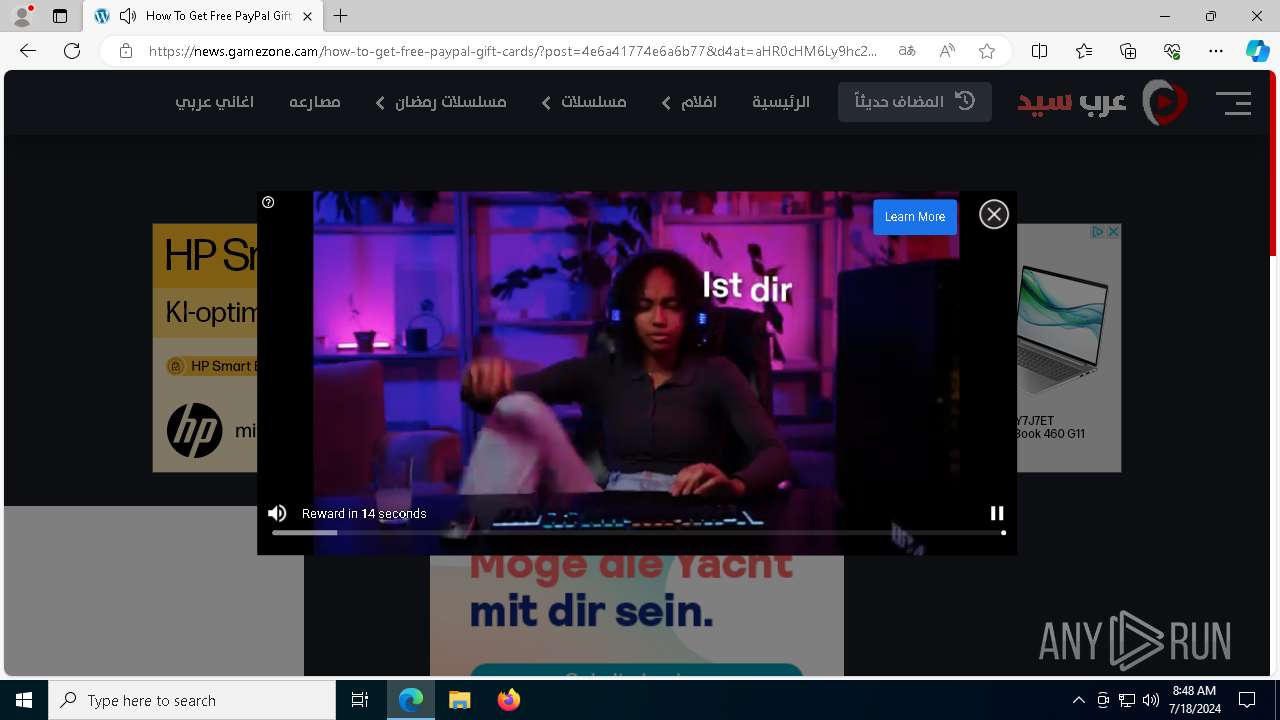Open browser collections

[1128, 51]
